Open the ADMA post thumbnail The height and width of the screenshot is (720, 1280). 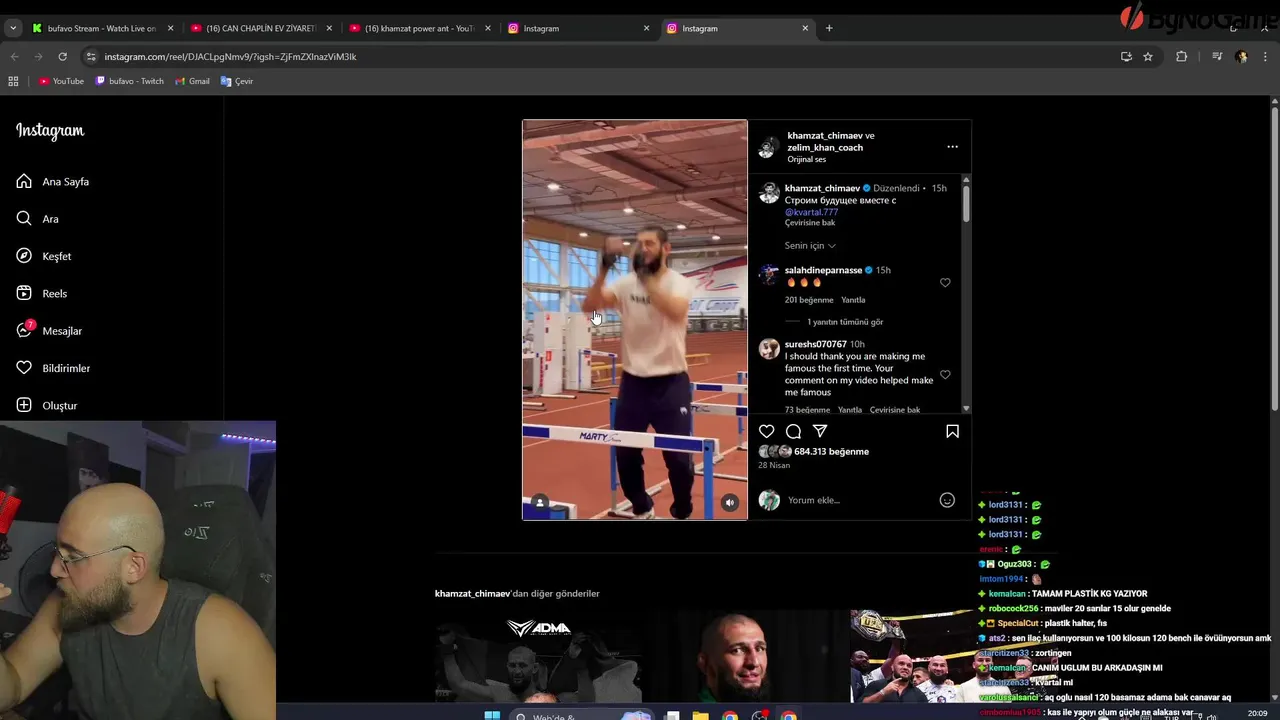538,655
